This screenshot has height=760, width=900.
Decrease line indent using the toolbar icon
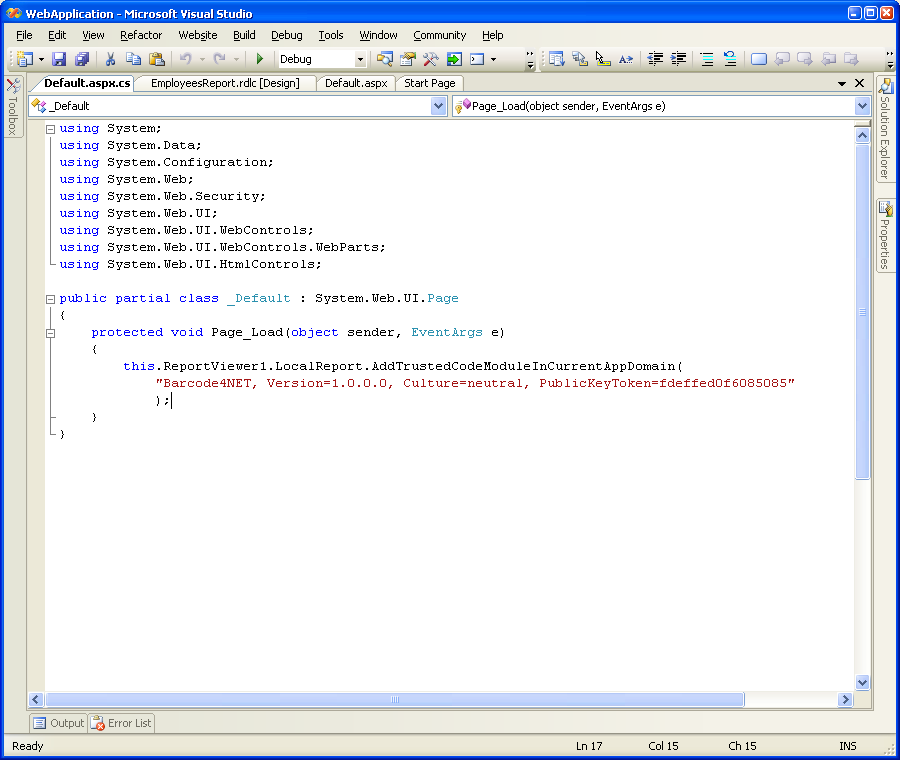(656, 60)
